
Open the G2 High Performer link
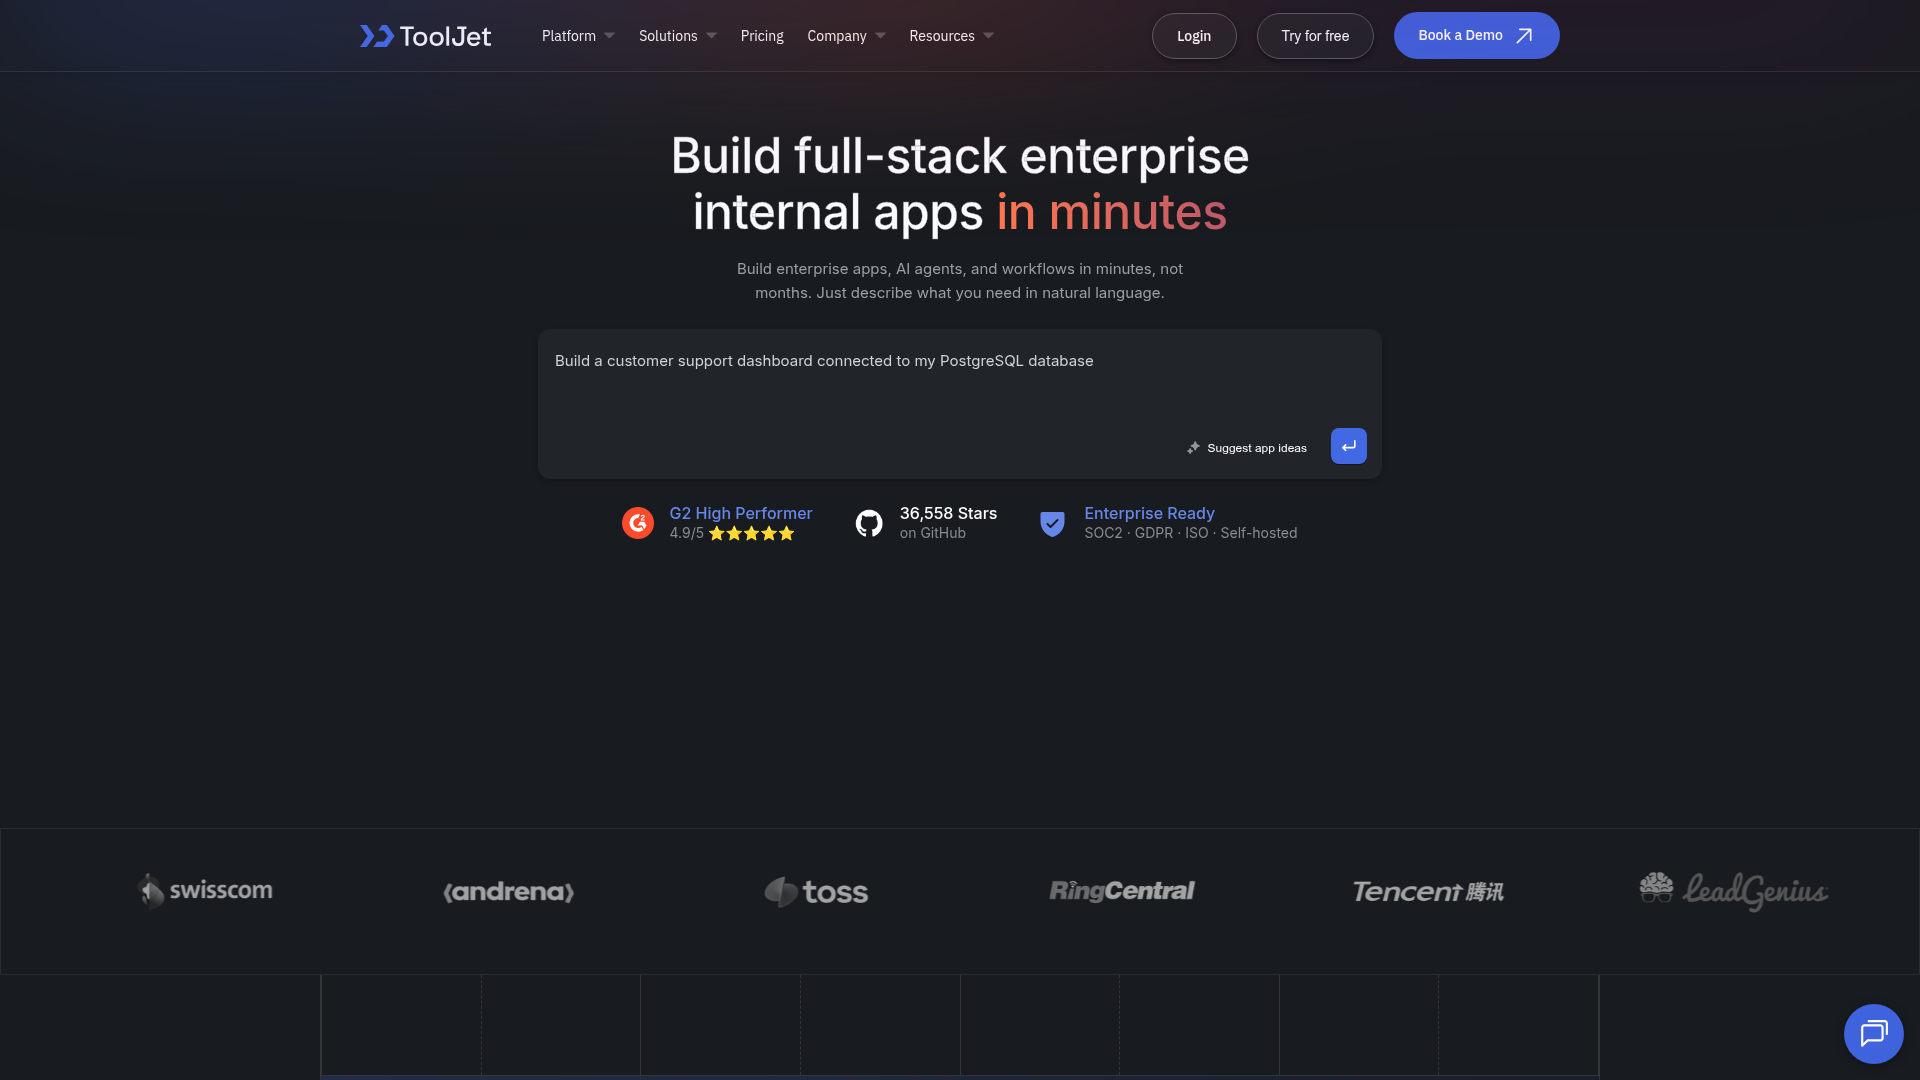coord(740,513)
